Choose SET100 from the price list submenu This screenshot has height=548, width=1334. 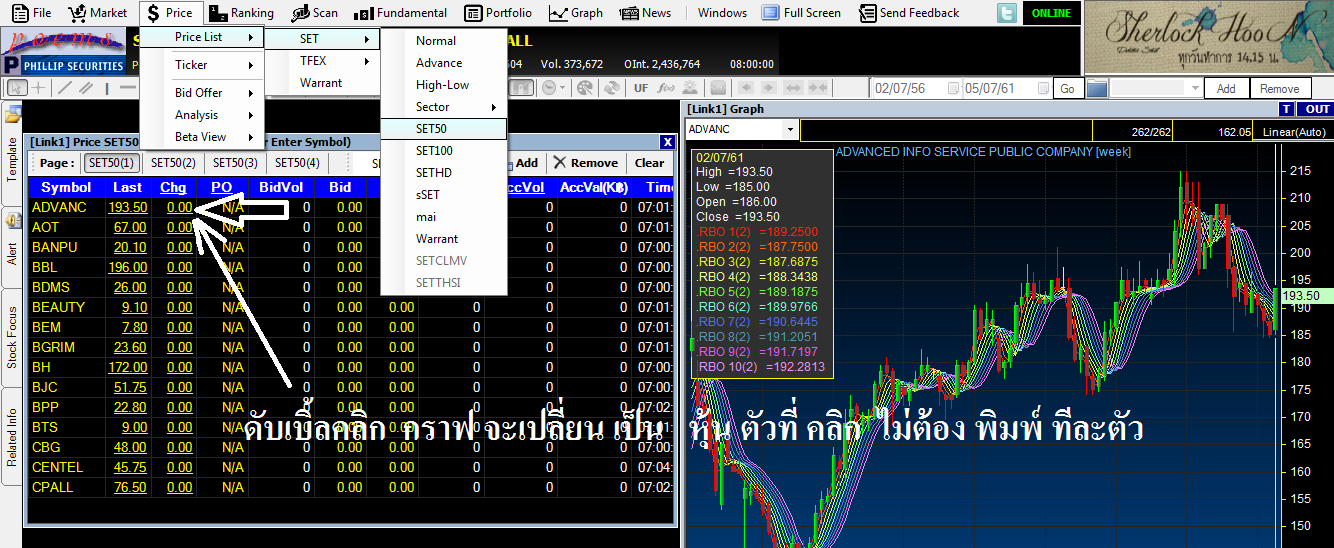tap(444, 151)
